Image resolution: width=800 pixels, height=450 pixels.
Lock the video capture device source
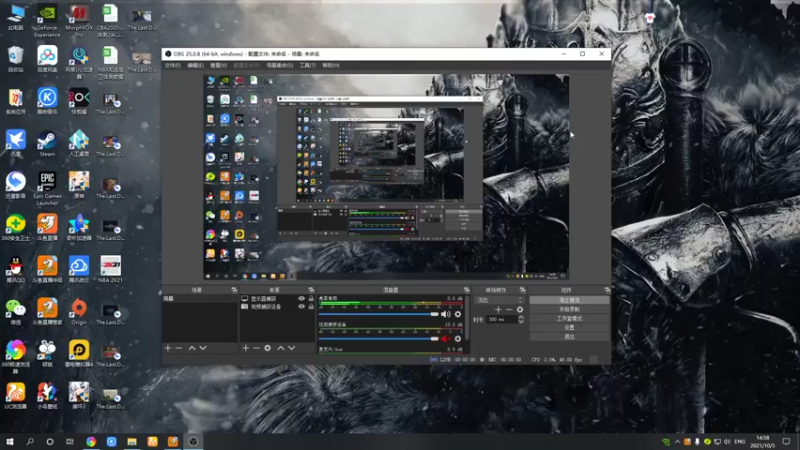coord(311,307)
